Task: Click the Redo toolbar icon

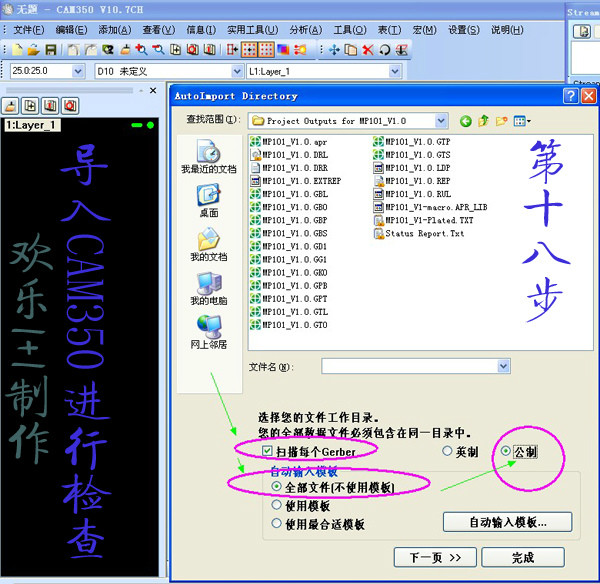Action: pos(90,50)
